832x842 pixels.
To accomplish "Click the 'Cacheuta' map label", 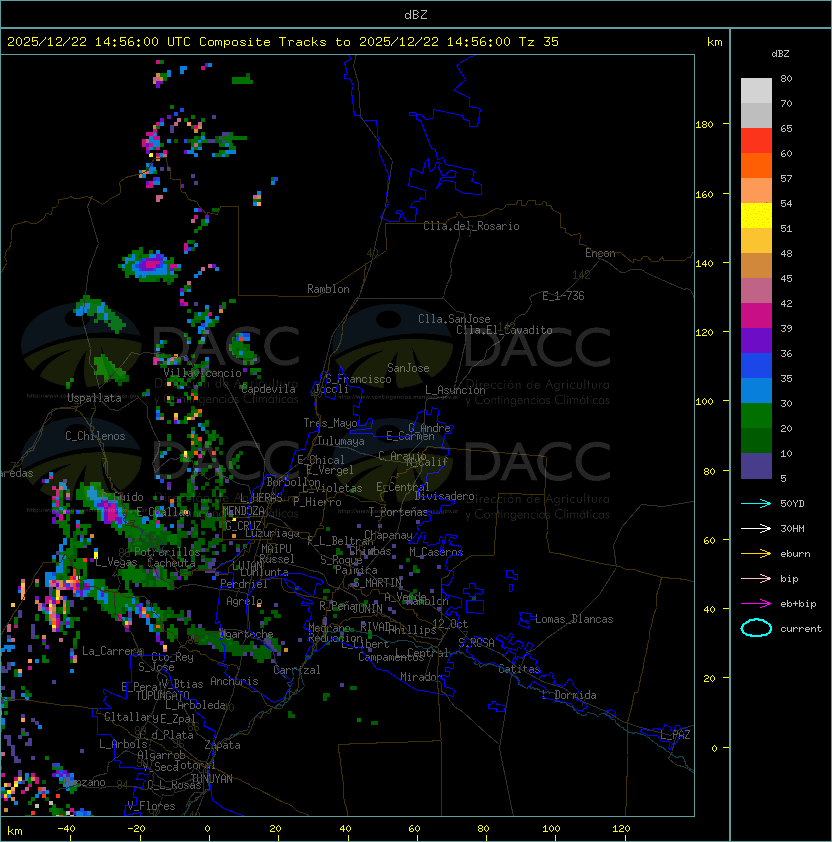I will (171, 563).
